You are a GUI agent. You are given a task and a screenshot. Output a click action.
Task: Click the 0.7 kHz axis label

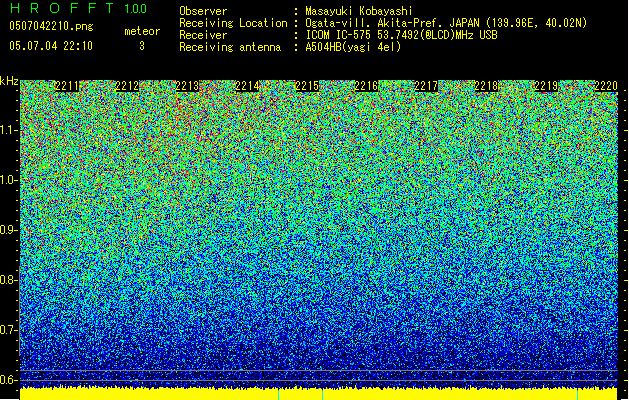9,330
